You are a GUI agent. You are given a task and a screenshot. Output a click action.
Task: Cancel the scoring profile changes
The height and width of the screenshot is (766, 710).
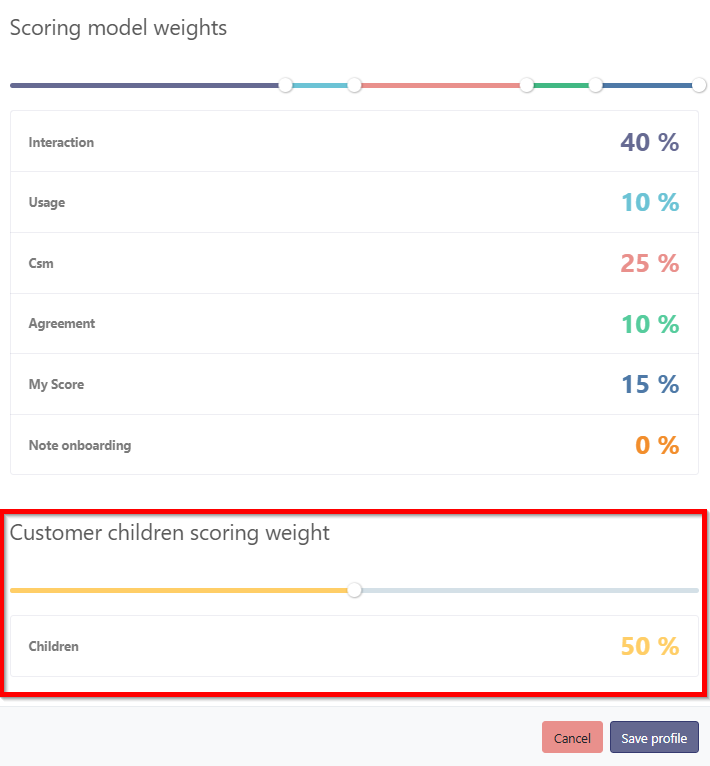click(x=572, y=738)
